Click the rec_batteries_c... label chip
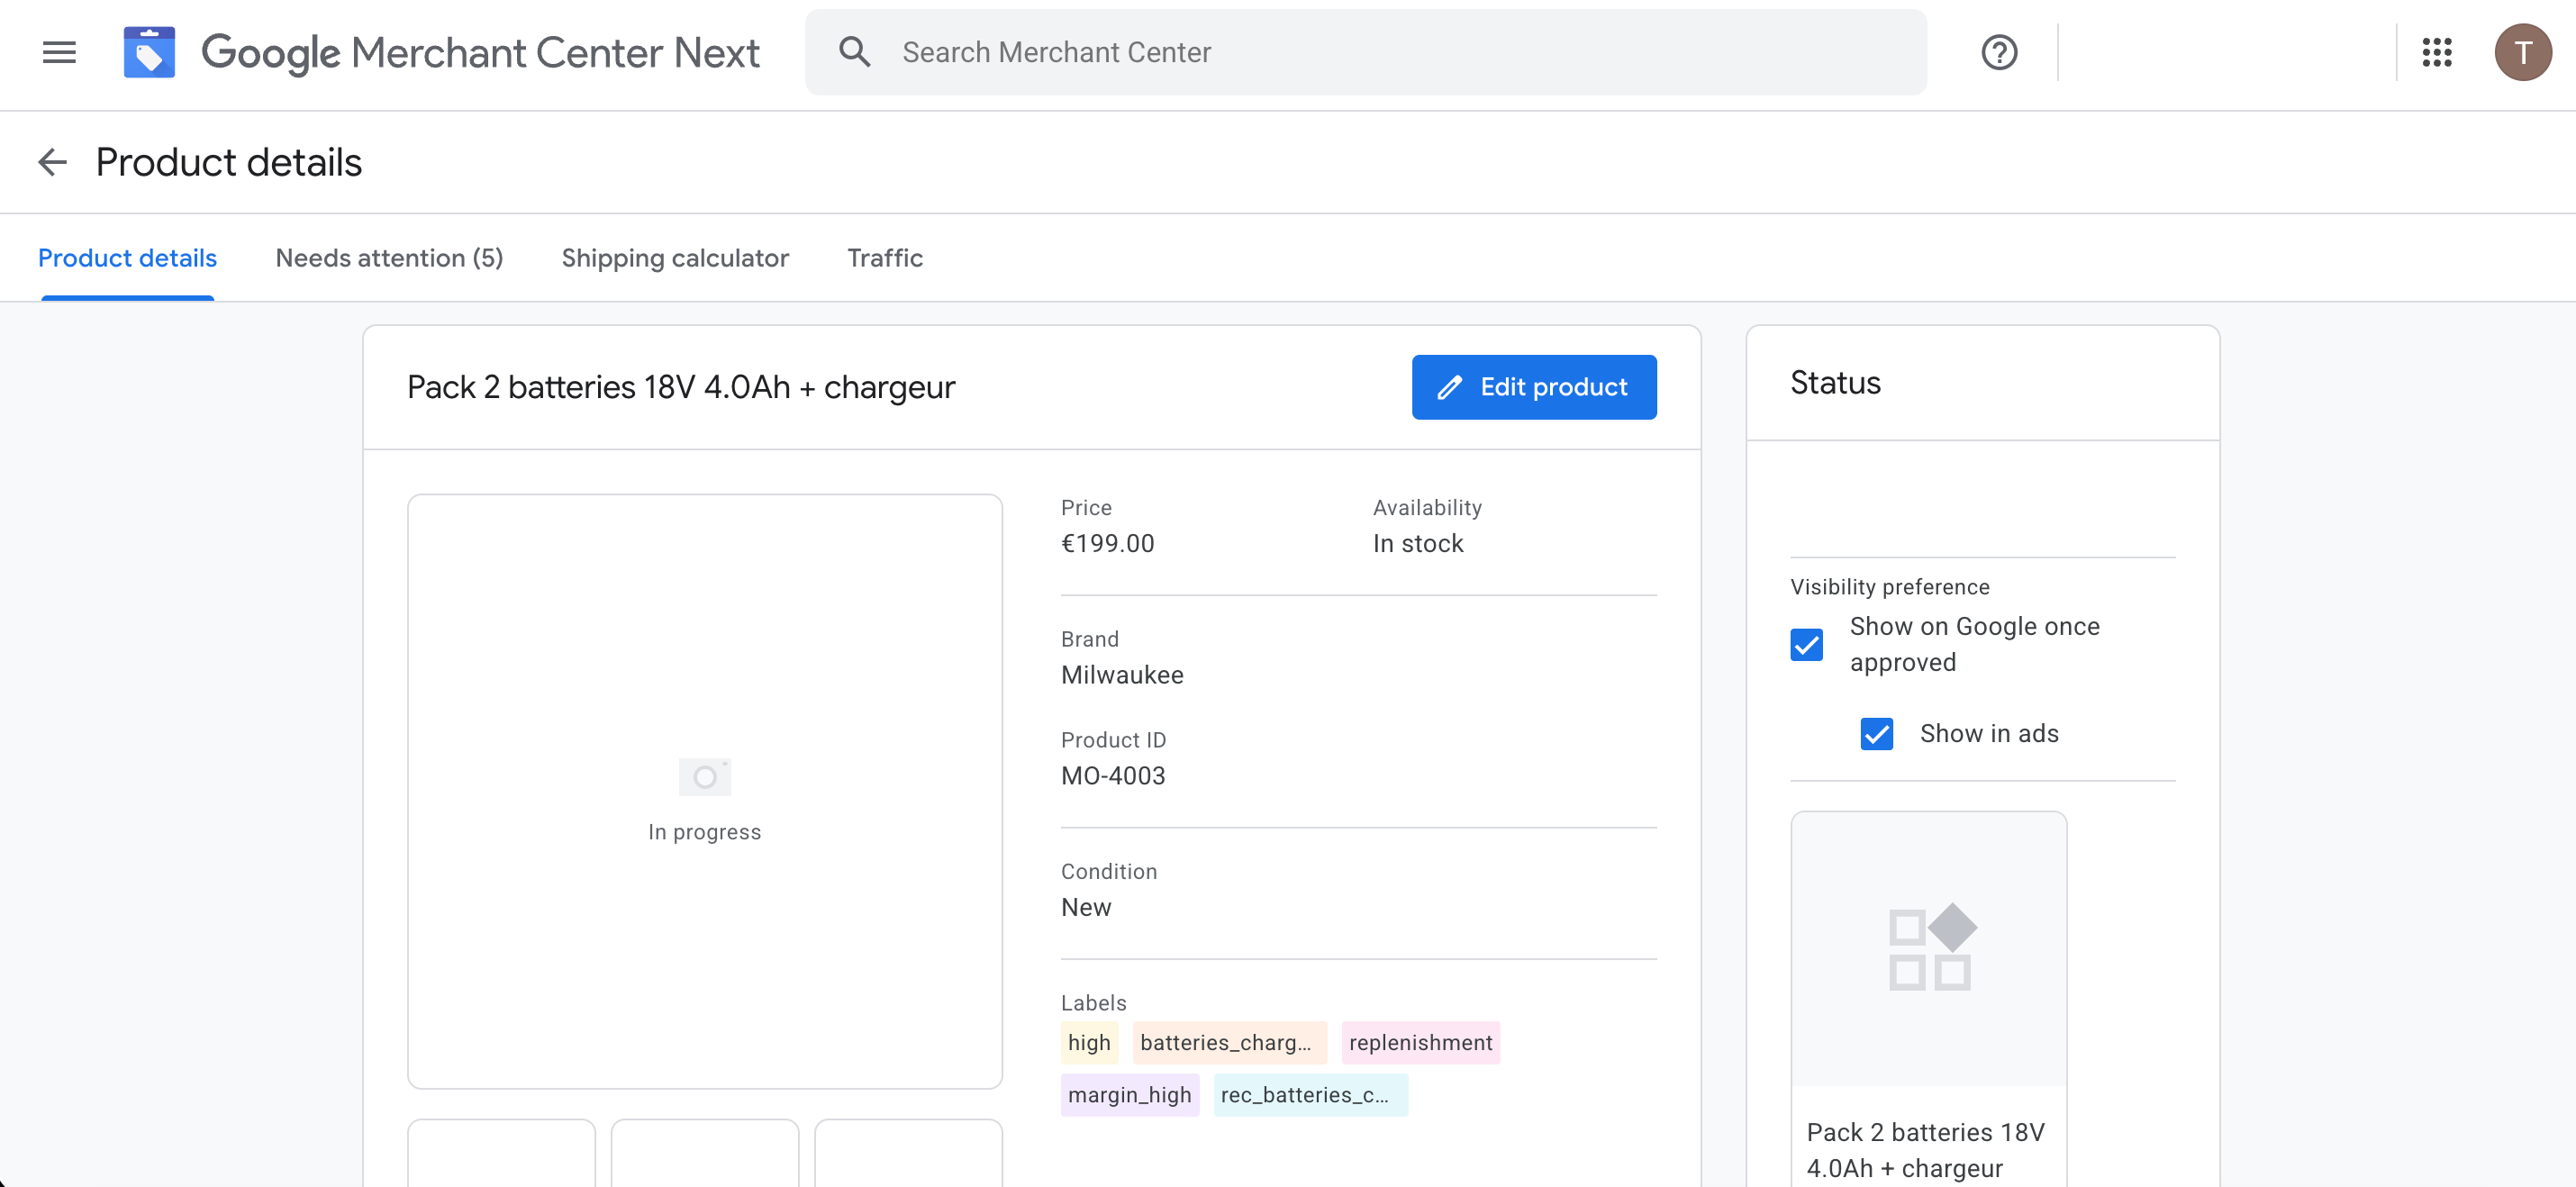This screenshot has height=1187, width=2576. pos(1310,1094)
